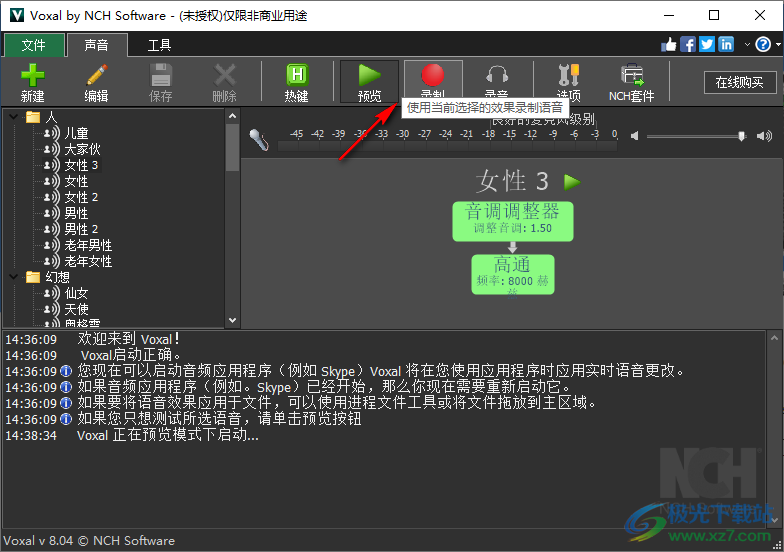Open the NCH套件 suite icon
This screenshot has height=552, width=784.
click(632, 76)
